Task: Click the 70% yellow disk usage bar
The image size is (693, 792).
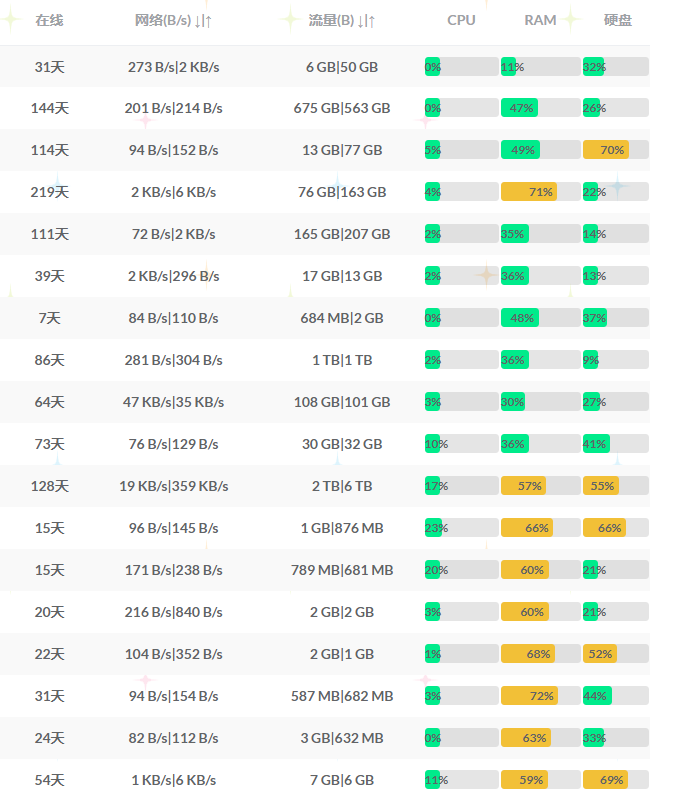Action: [x=606, y=150]
